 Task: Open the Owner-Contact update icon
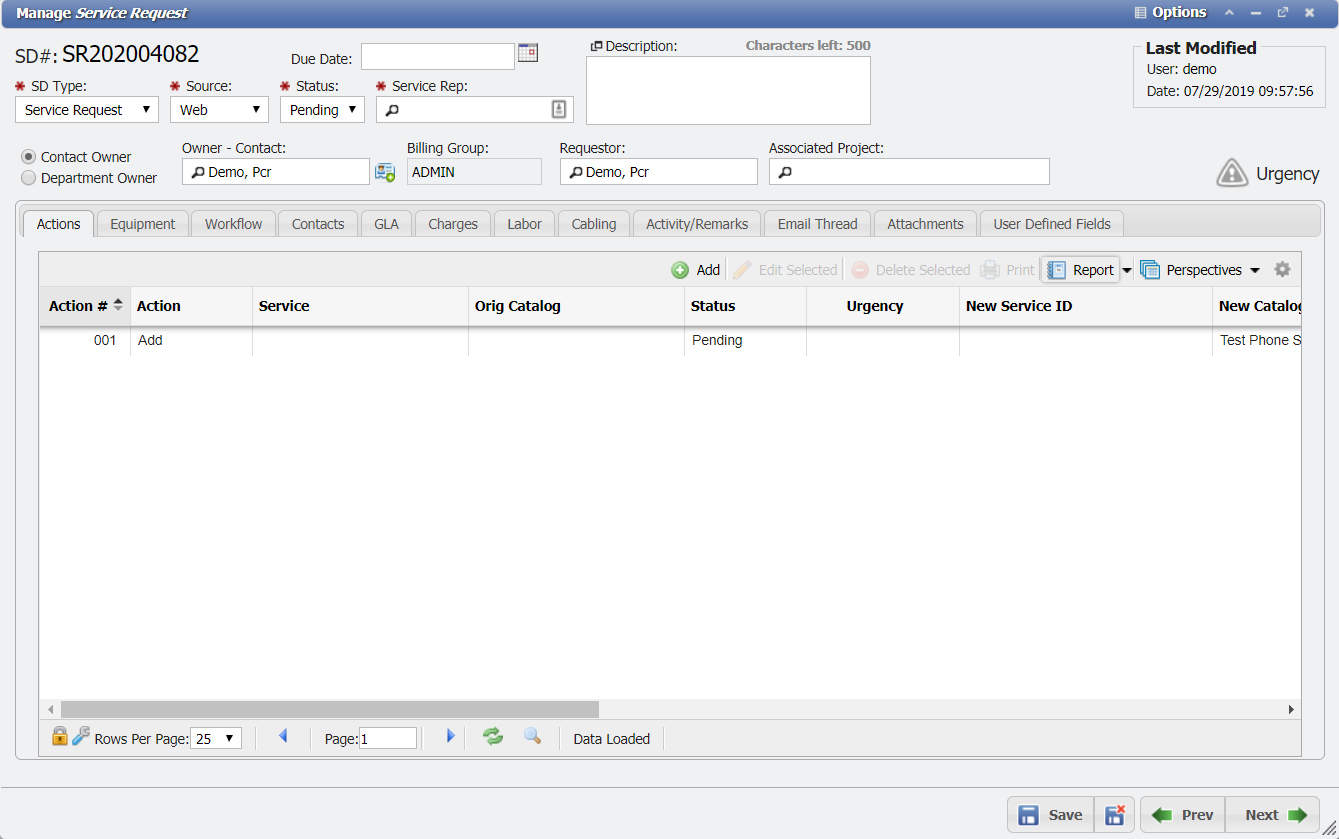pos(386,171)
